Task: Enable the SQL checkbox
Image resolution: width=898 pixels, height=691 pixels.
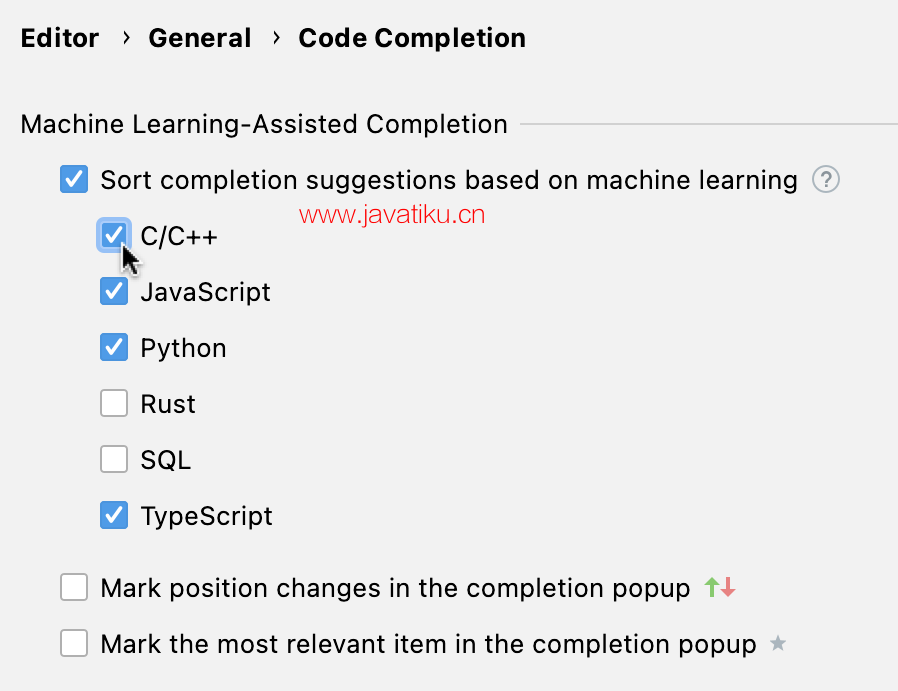Action: click(114, 460)
